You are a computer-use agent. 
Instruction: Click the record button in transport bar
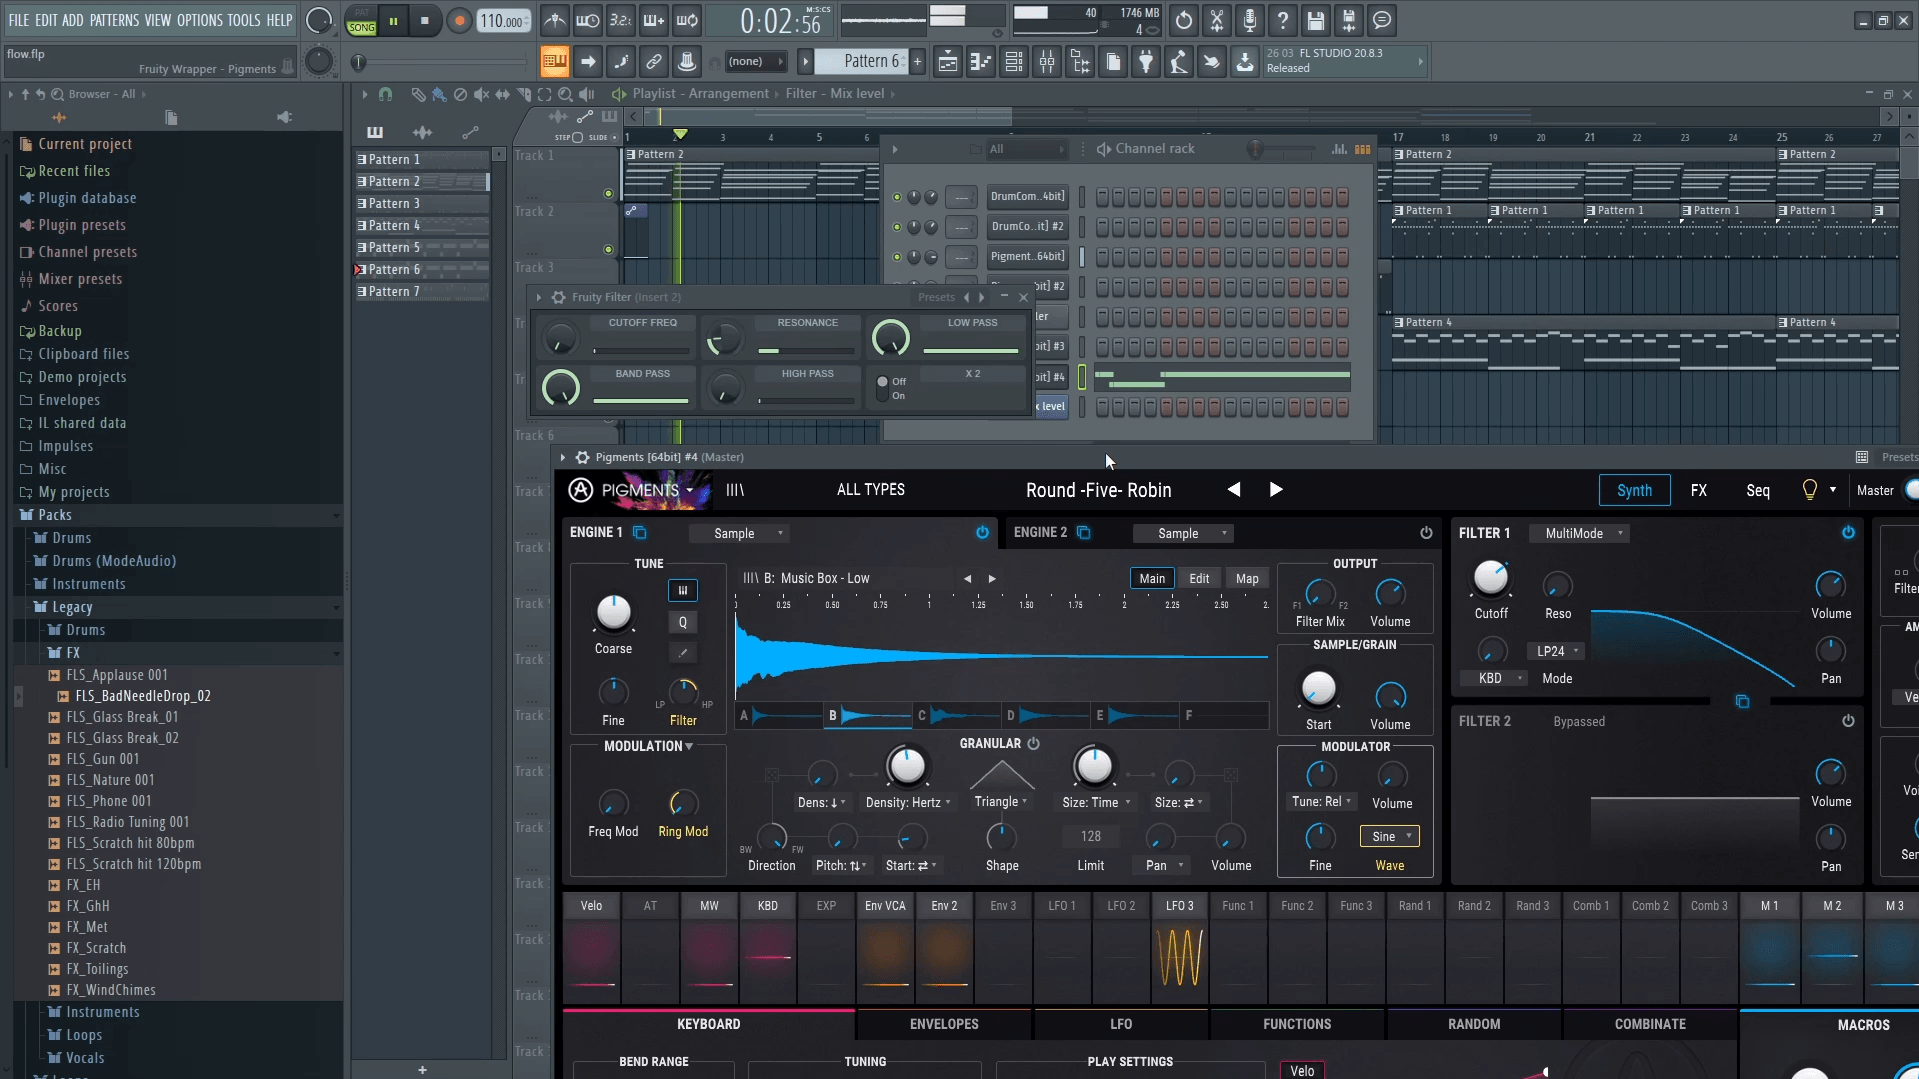[x=459, y=20]
